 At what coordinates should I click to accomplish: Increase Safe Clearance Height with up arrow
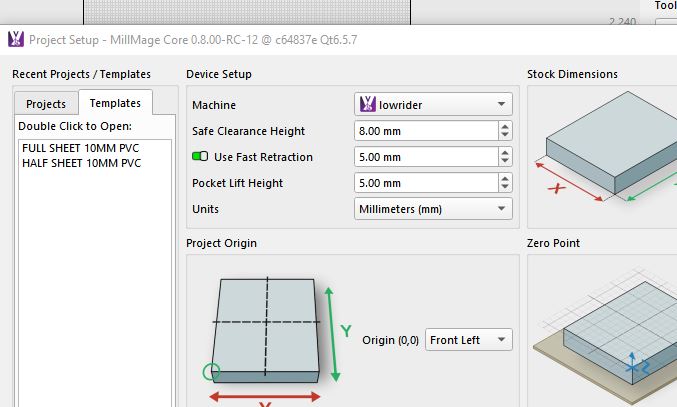pos(505,126)
